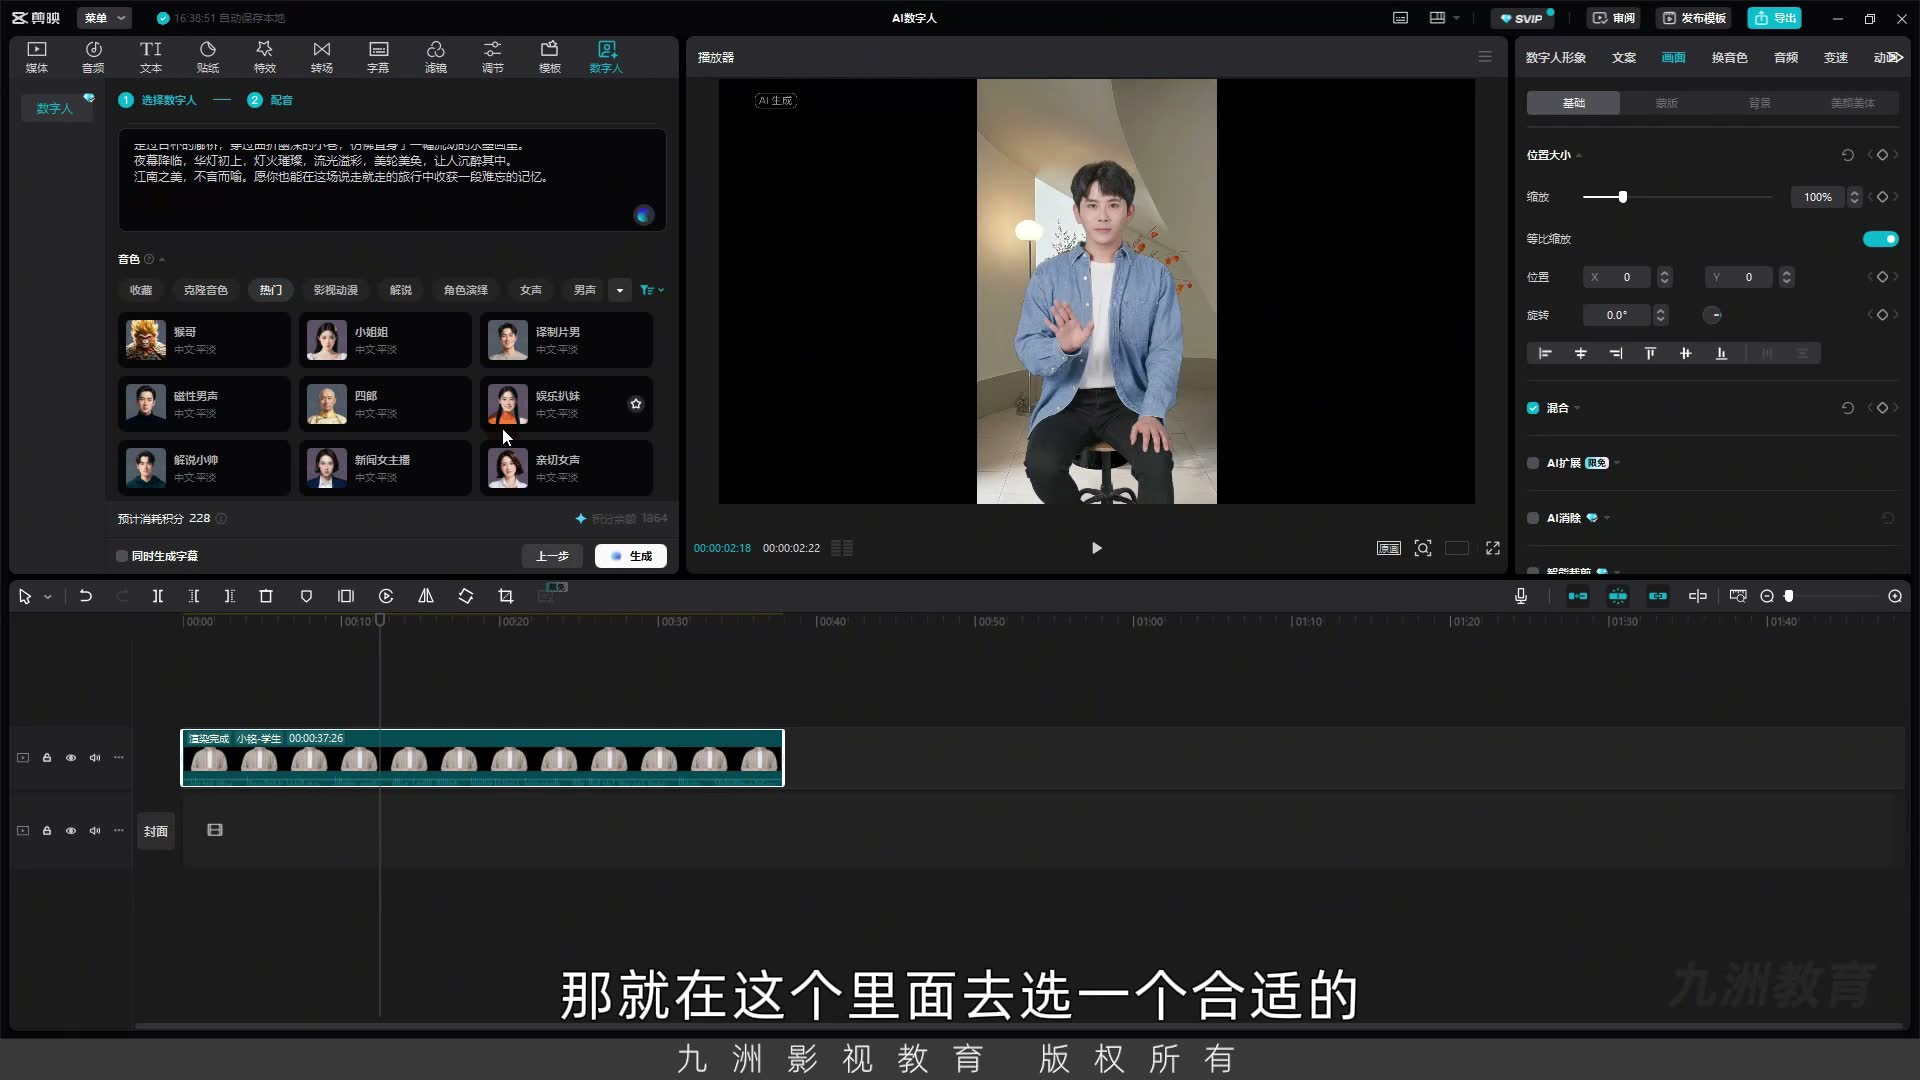
Task: Click the timeline zoom out minus icon
Action: [x=1767, y=596]
